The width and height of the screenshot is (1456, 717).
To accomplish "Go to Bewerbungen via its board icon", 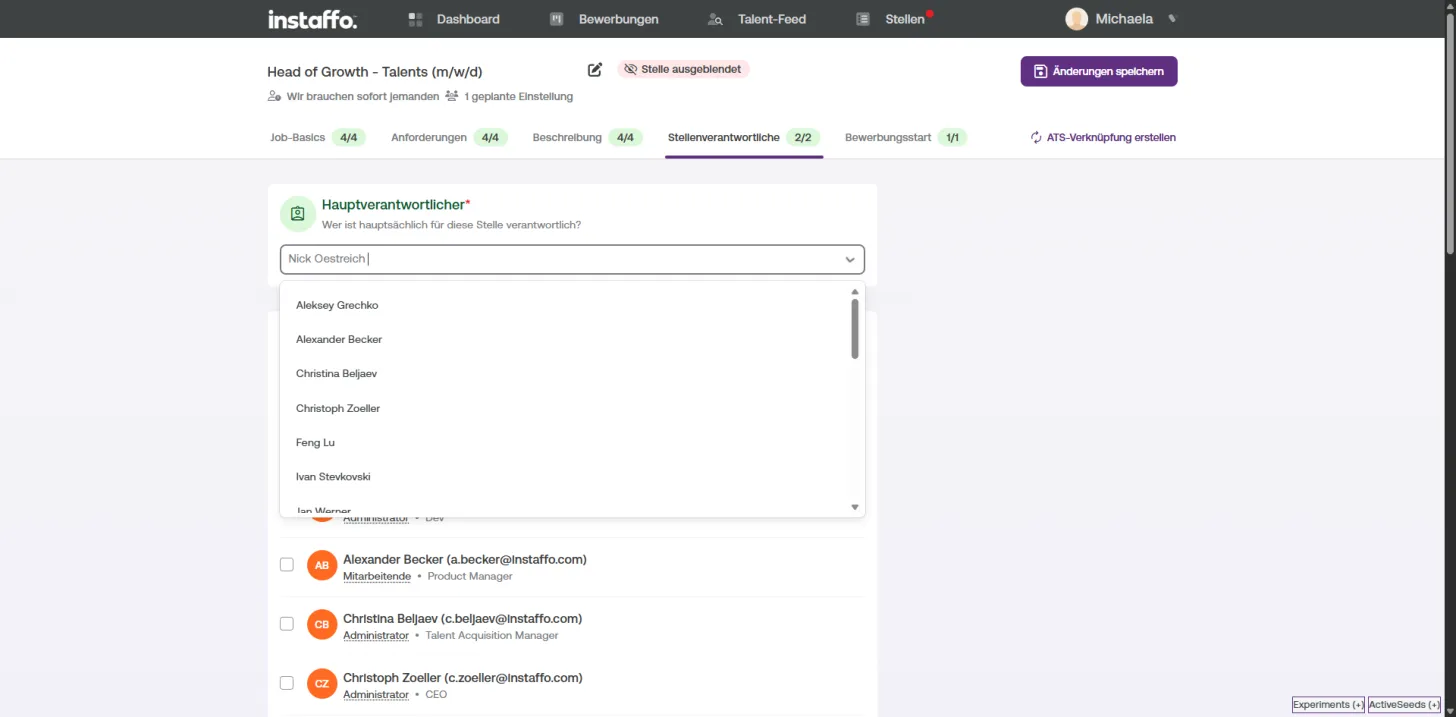I will [558, 19].
